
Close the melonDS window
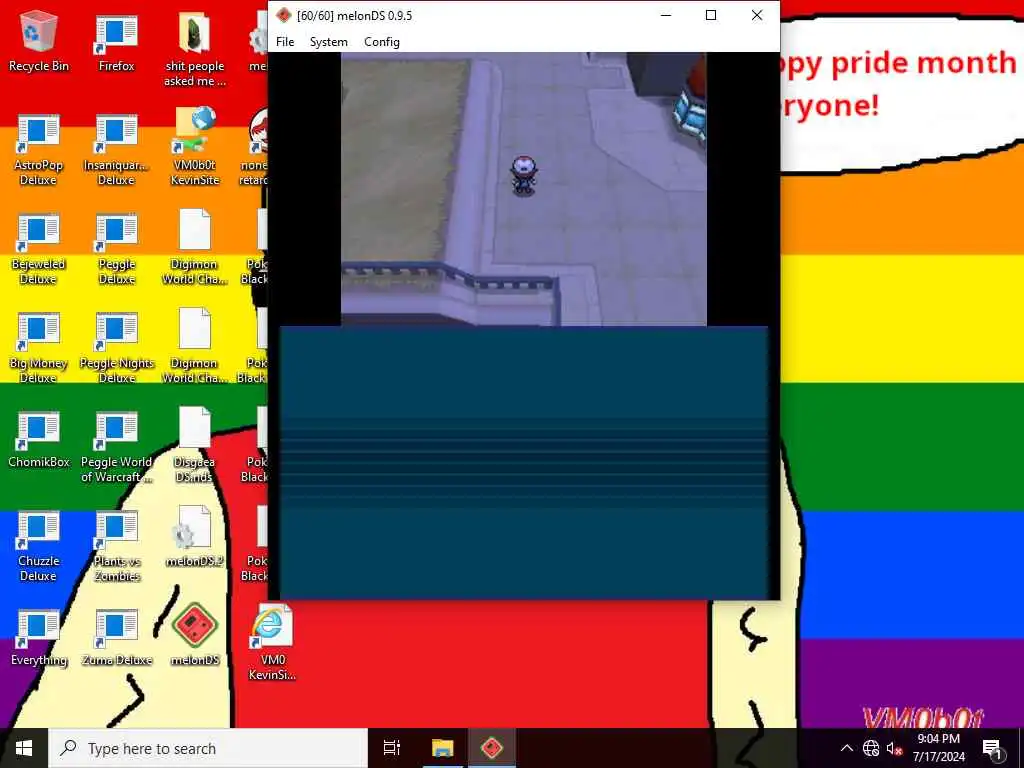(757, 15)
